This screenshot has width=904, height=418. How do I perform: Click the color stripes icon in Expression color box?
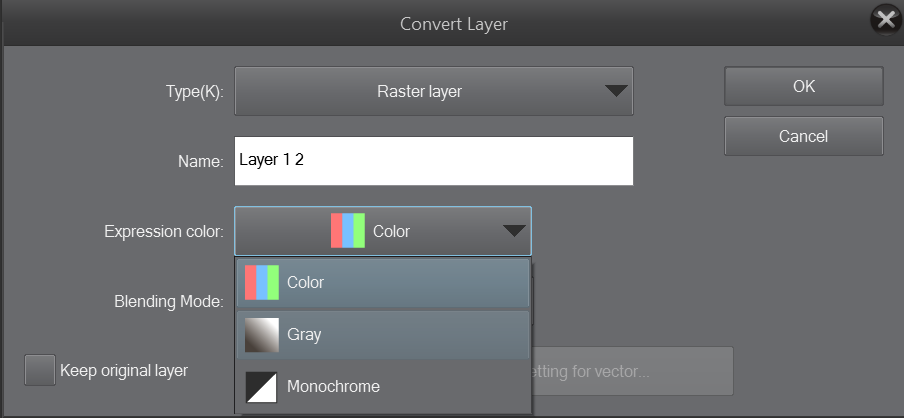click(x=347, y=231)
